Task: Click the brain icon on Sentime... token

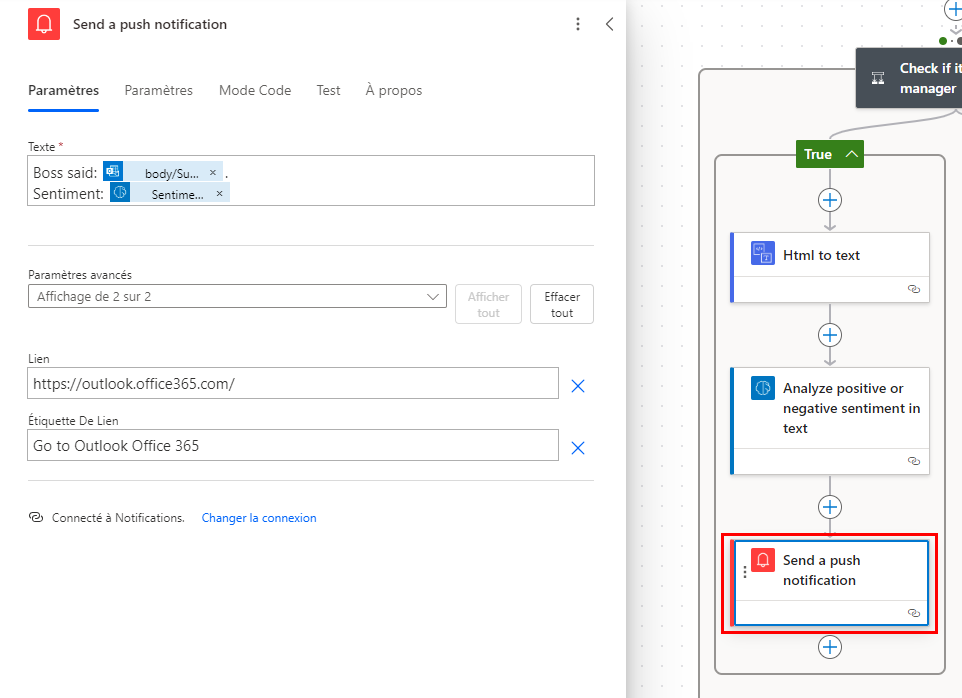Action: tap(120, 193)
